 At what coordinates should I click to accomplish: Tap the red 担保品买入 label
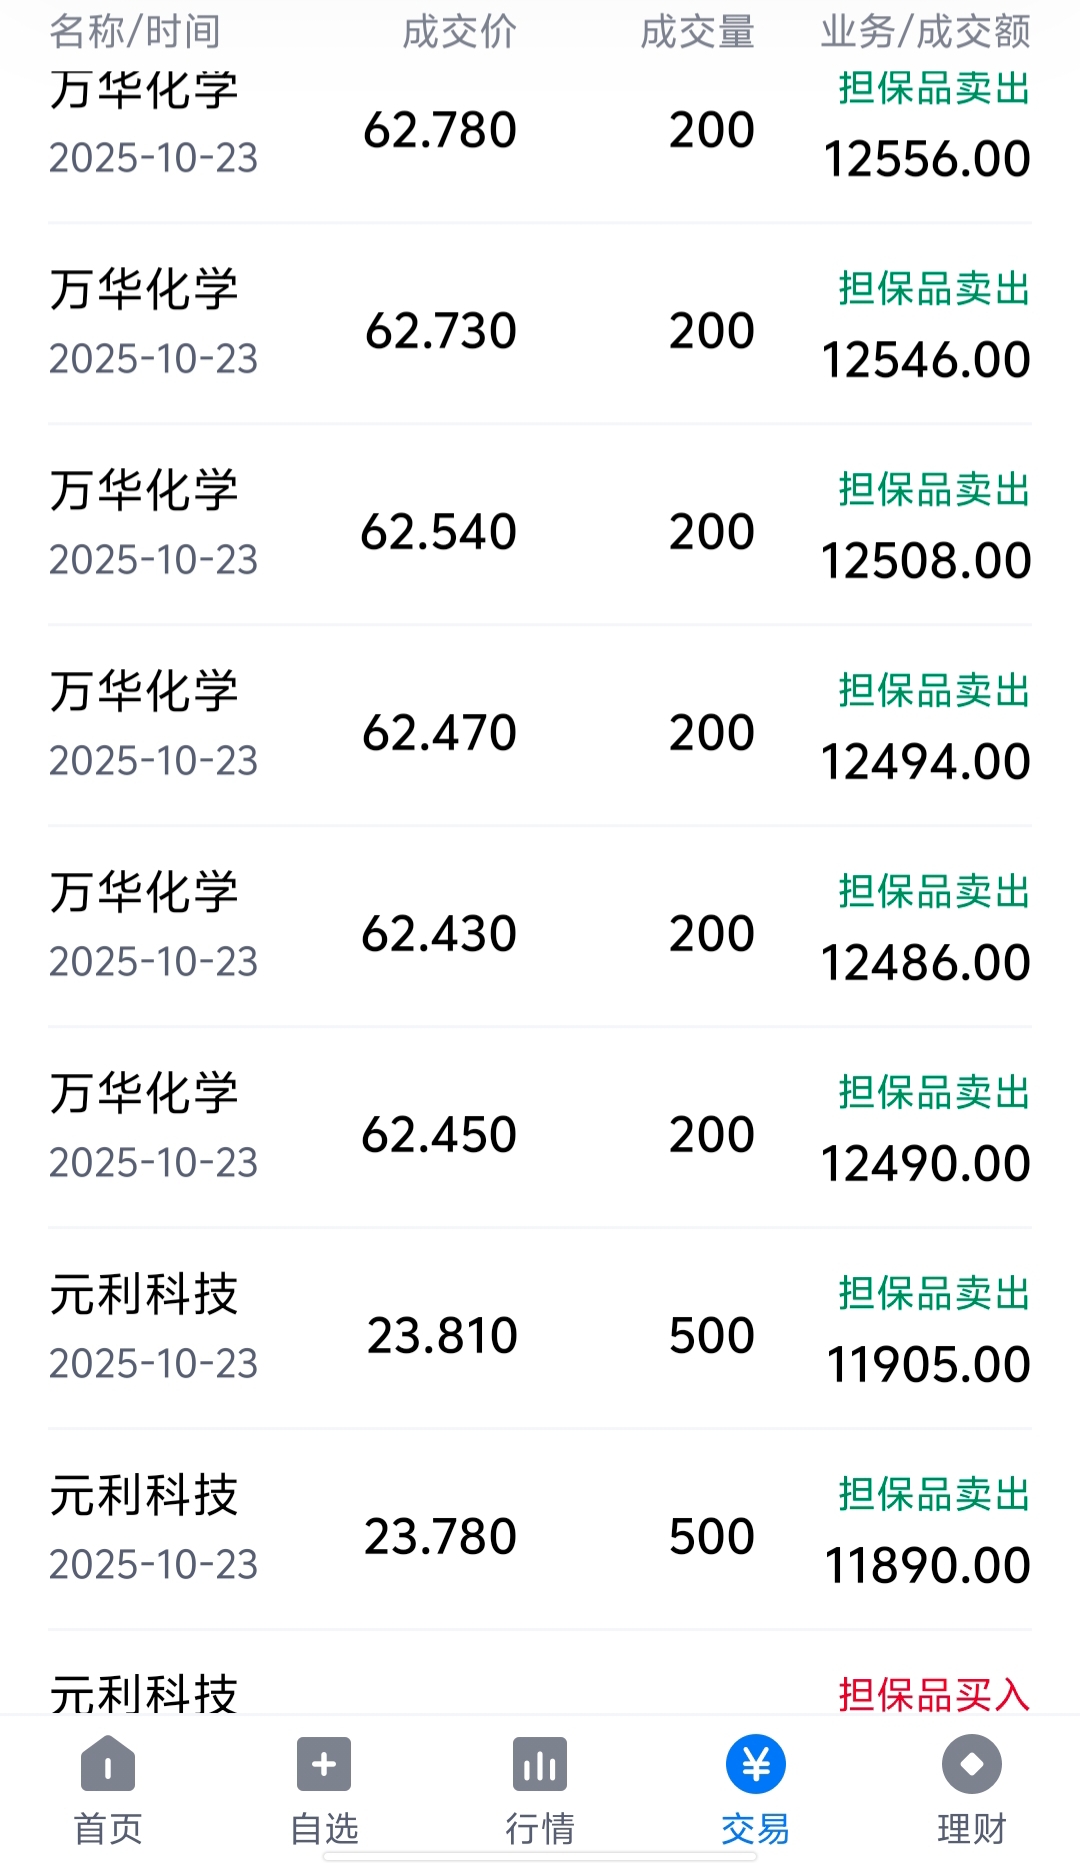tap(934, 1694)
